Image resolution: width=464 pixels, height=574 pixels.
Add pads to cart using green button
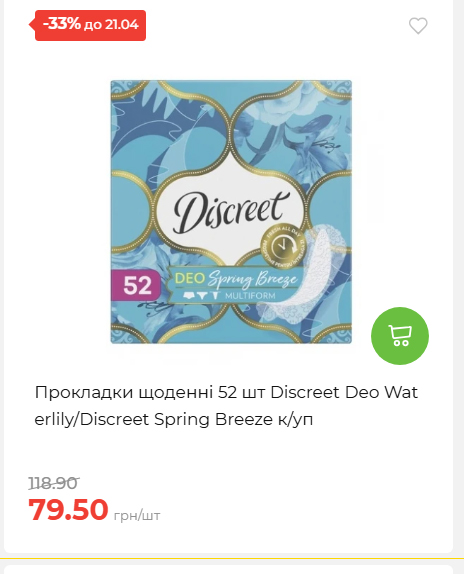pos(400,336)
